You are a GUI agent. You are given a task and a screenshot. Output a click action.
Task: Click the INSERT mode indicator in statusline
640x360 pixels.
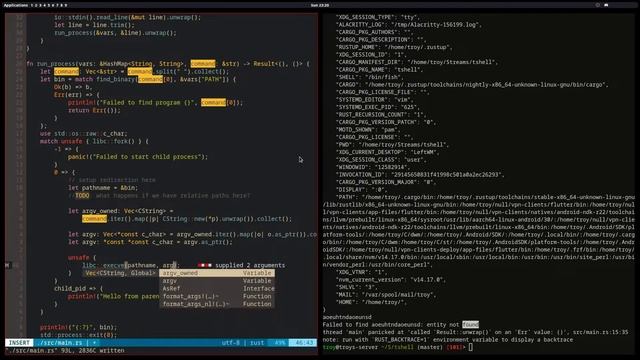click(19, 342)
